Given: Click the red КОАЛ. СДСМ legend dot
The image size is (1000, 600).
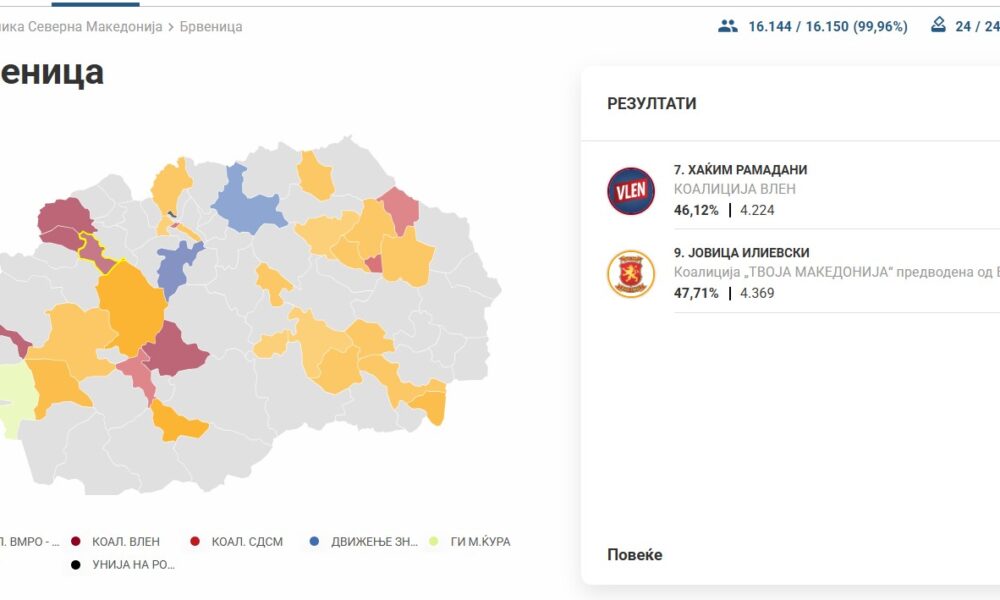Looking at the screenshot, I should 195,542.
